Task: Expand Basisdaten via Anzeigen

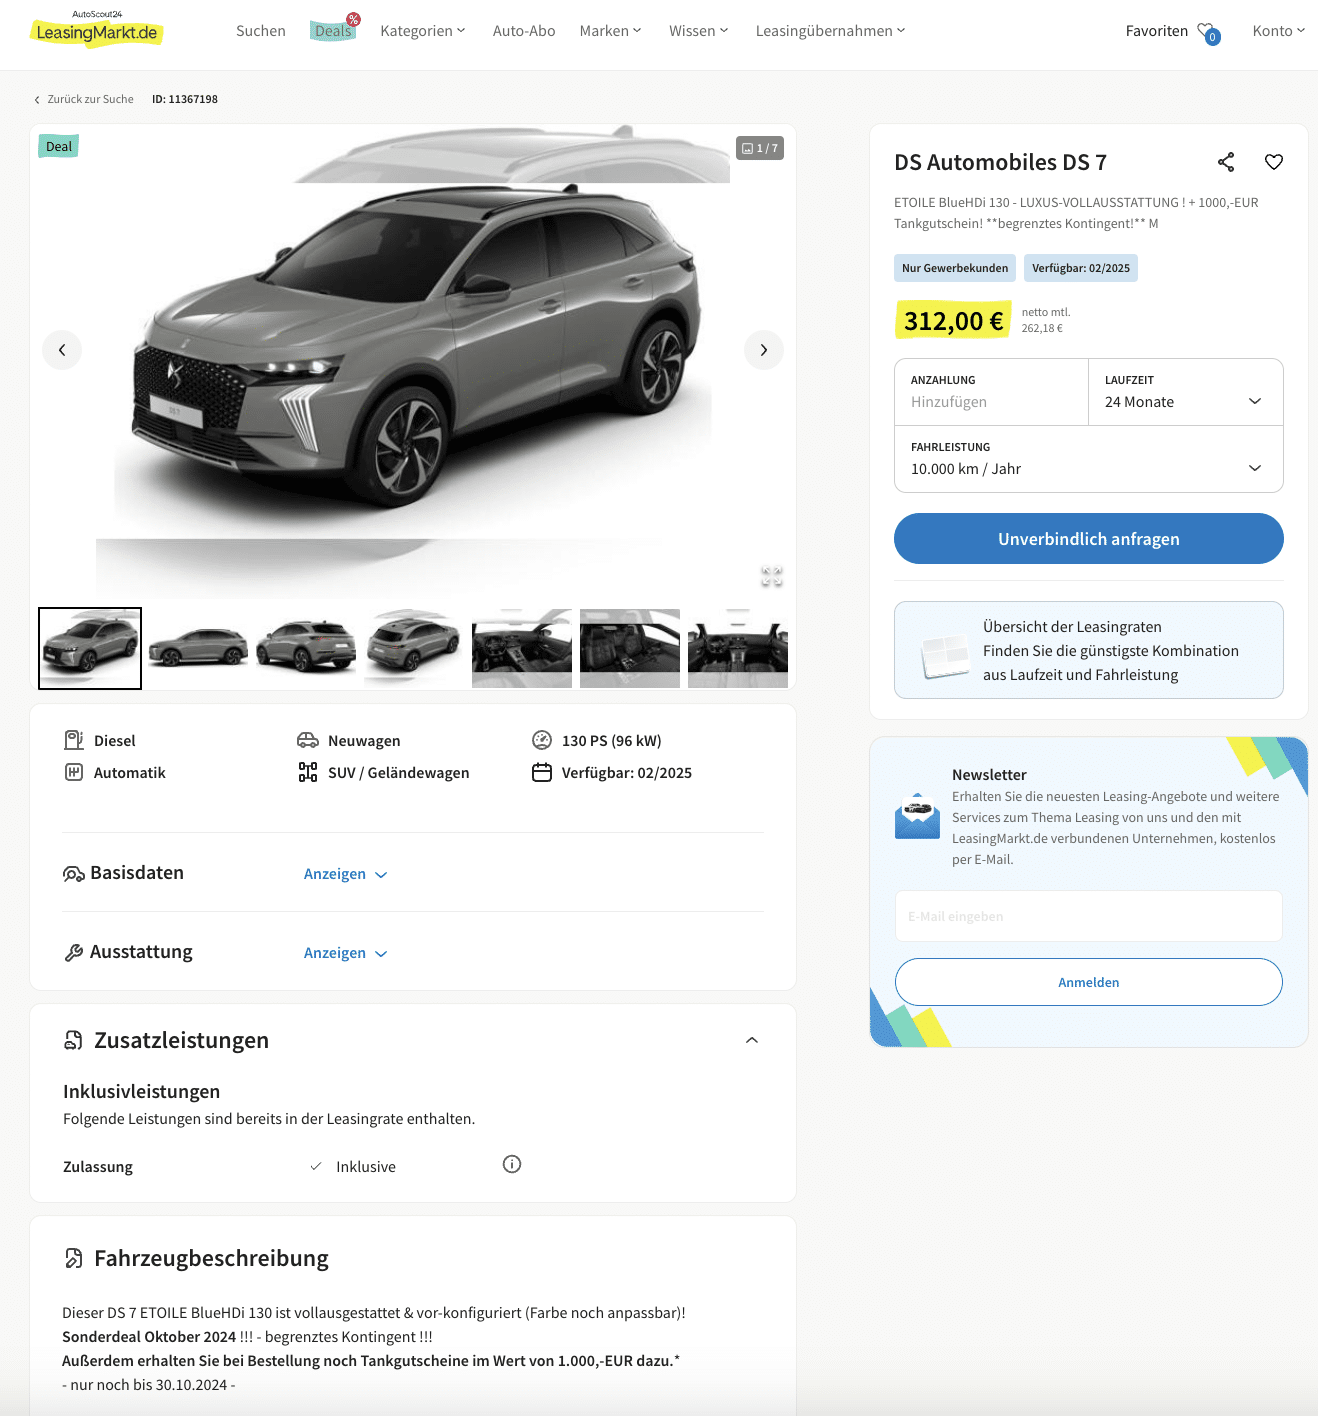Action: 345,874
